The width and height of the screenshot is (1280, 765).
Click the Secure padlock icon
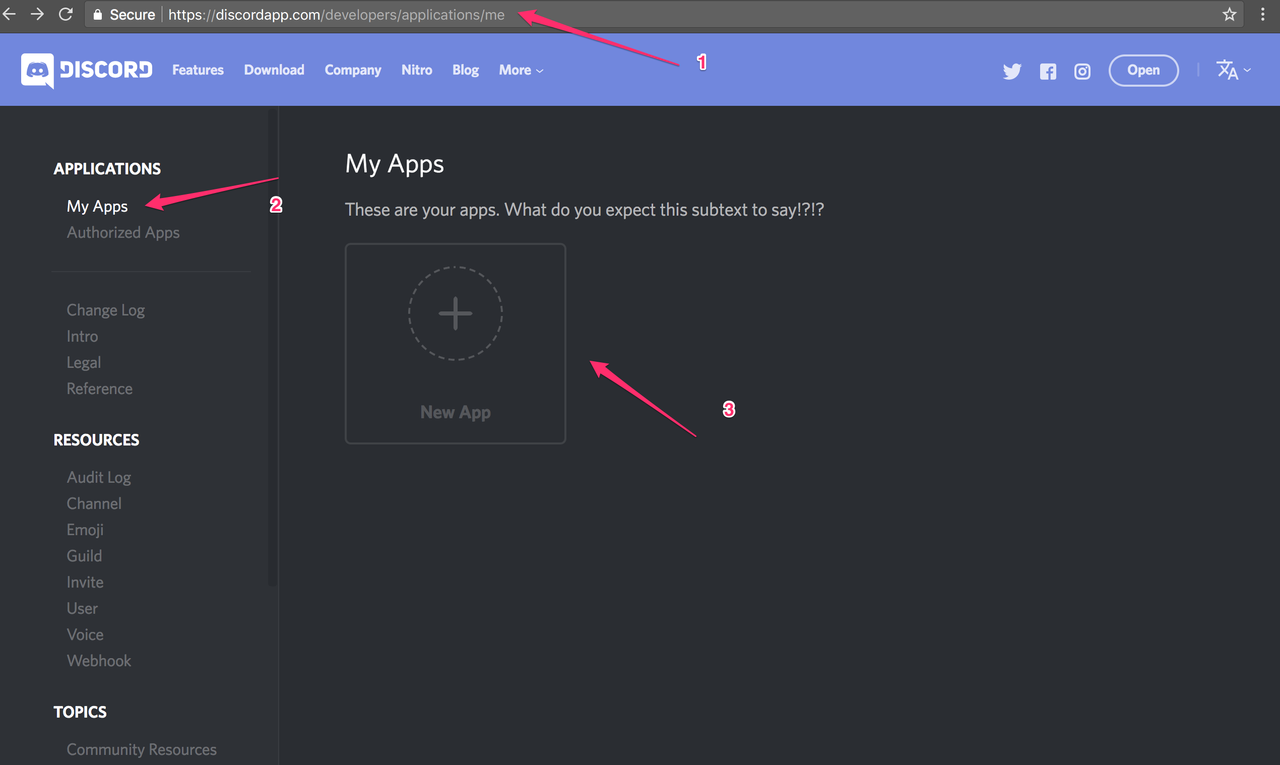[96, 14]
